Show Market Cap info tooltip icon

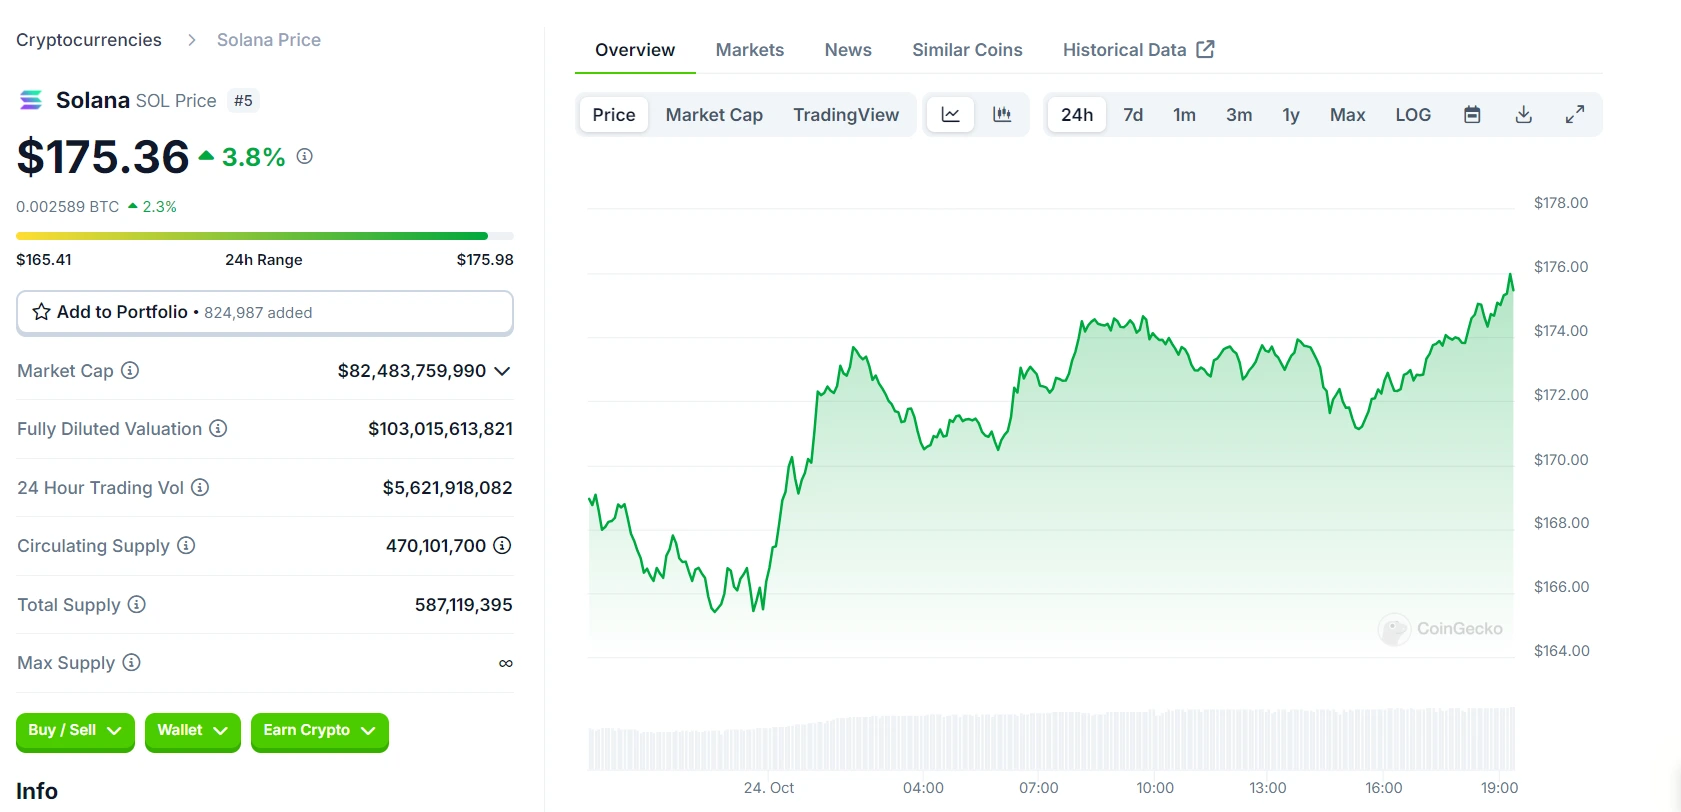pyautogui.click(x=130, y=370)
